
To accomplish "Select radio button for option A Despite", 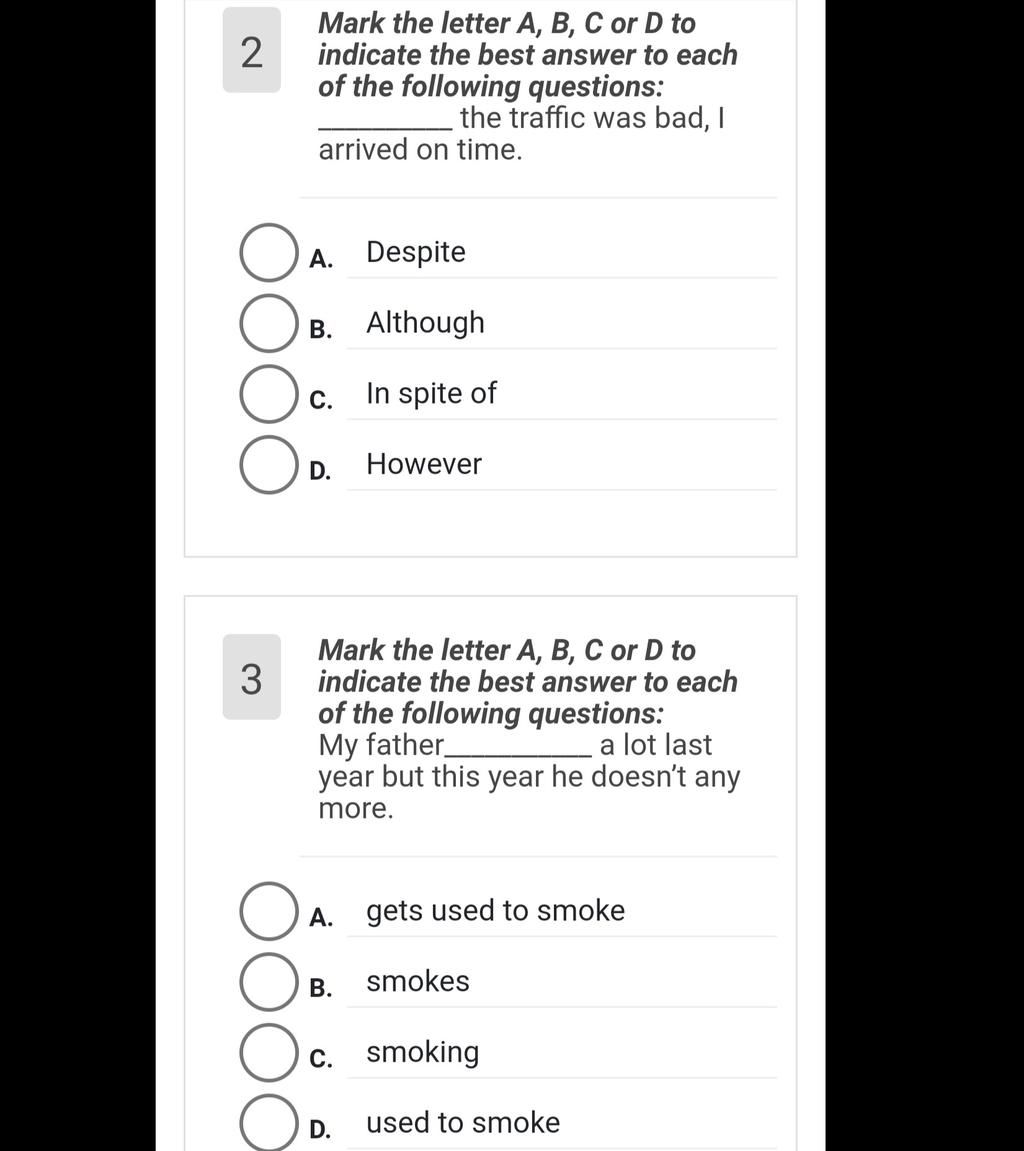I will (x=269, y=253).
